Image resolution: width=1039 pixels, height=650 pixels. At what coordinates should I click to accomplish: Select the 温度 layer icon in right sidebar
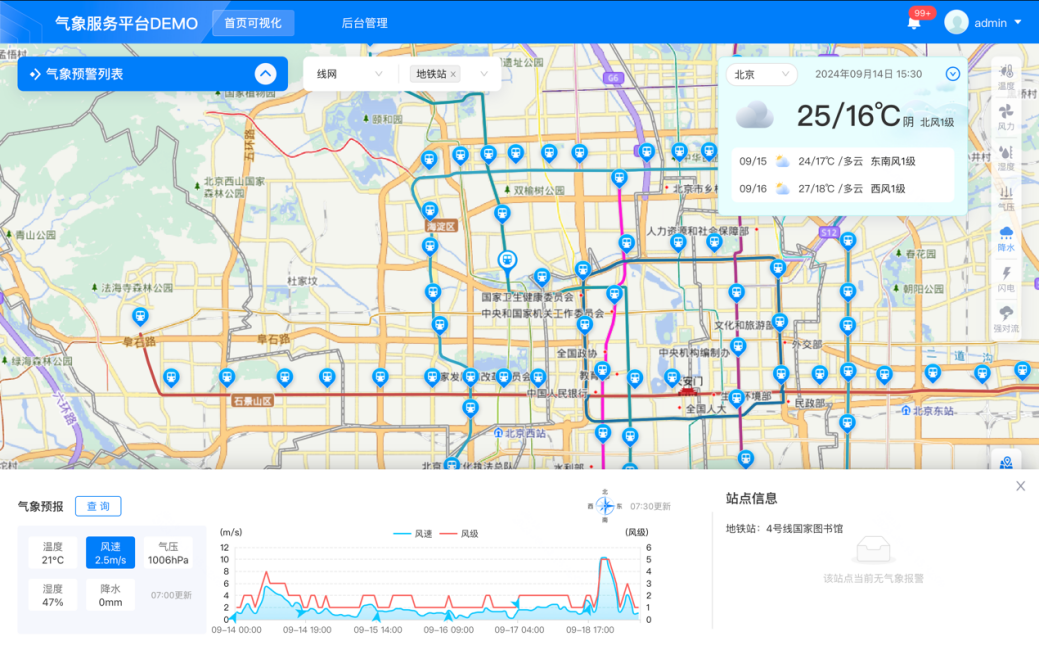[1006, 75]
